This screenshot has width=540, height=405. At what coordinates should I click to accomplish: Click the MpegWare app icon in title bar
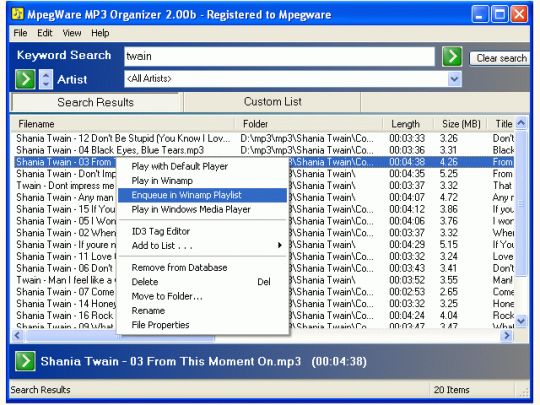pos(18,14)
